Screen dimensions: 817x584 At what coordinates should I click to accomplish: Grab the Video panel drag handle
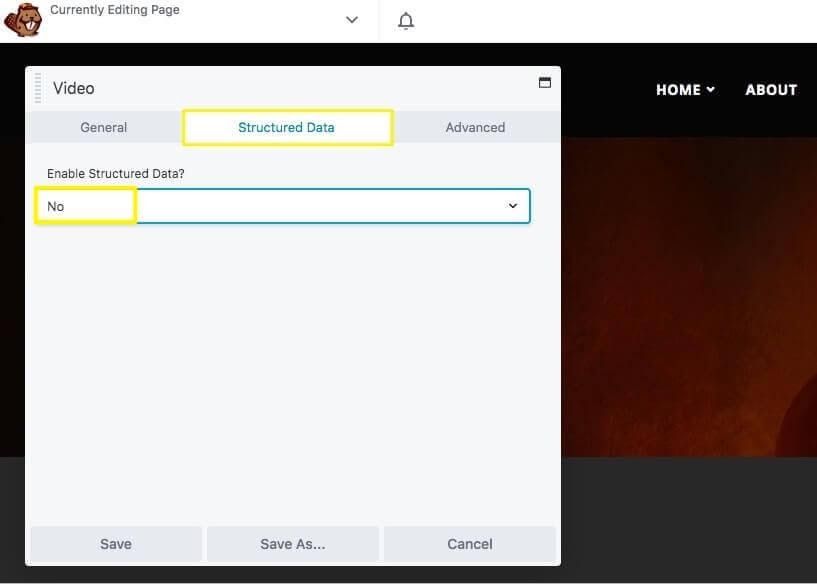tap(38, 88)
